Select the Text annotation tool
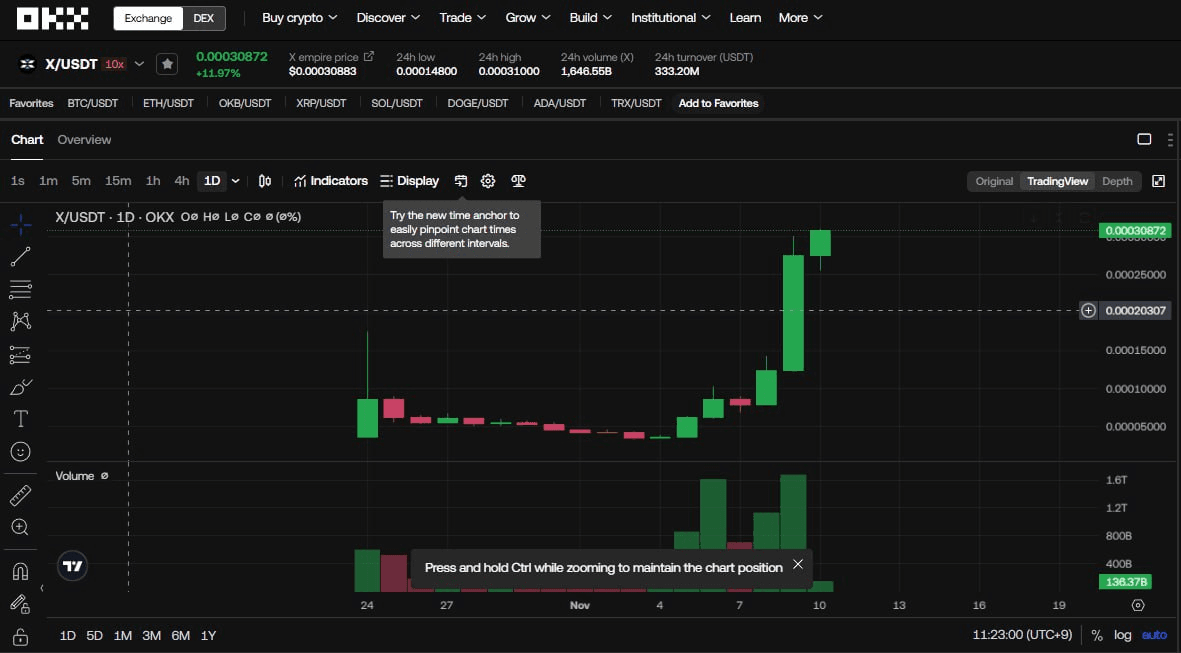Image resolution: width=1181 pixels, height=653 pixels. click(x=20, y=419)
